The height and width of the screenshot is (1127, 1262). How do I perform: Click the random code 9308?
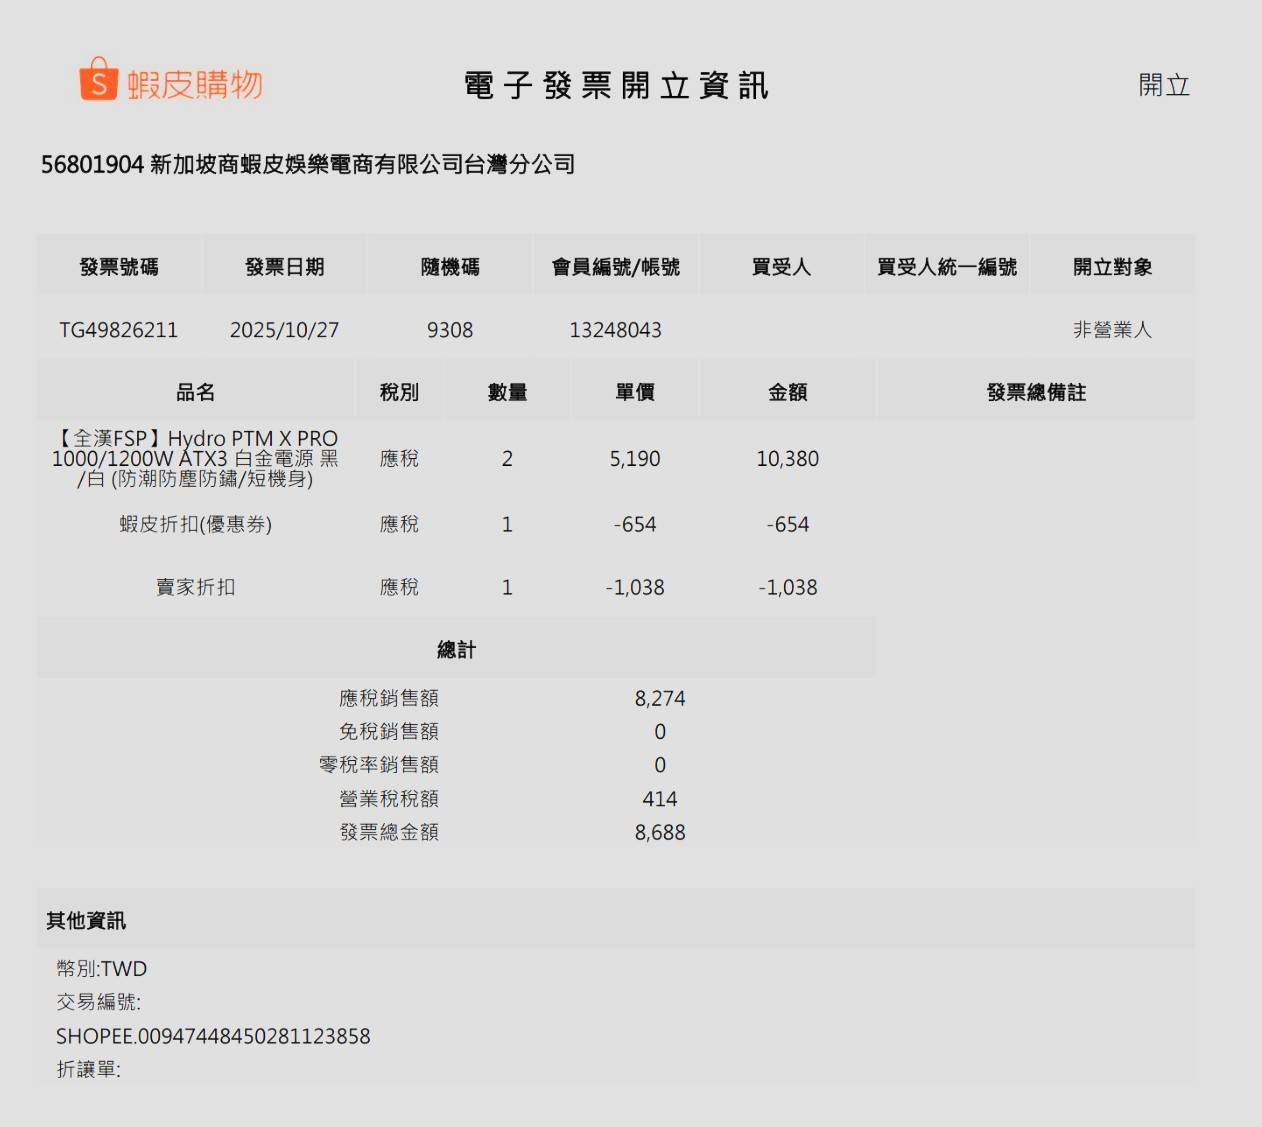click(450, 330)
